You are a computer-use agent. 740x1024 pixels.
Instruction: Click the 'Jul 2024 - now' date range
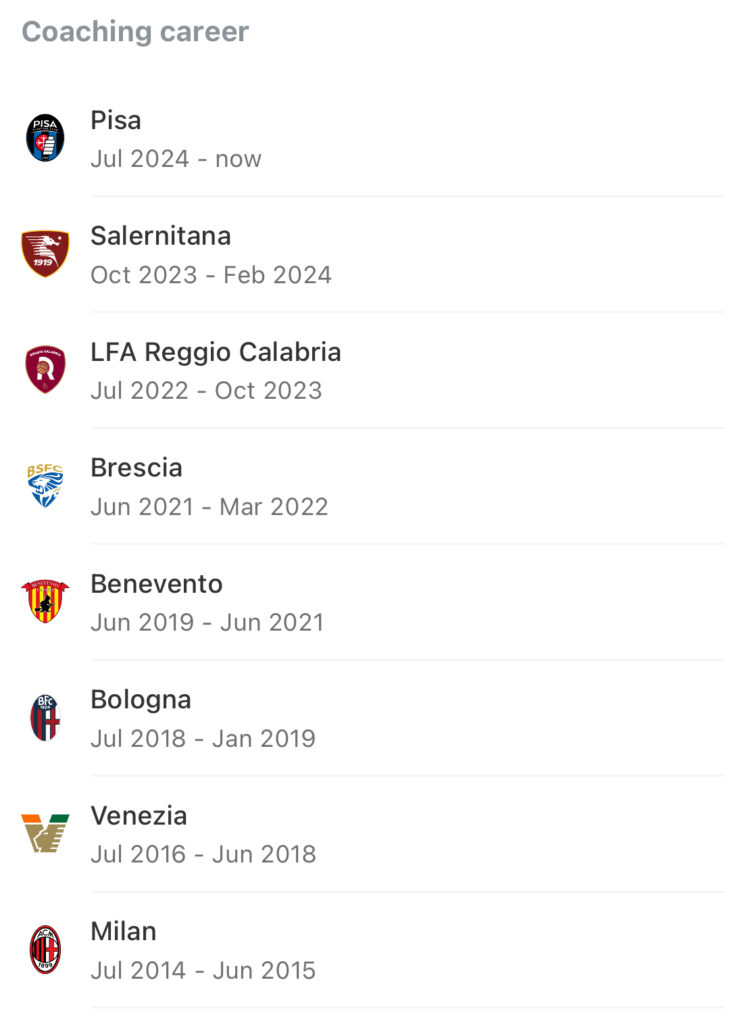tap(176, 159)
